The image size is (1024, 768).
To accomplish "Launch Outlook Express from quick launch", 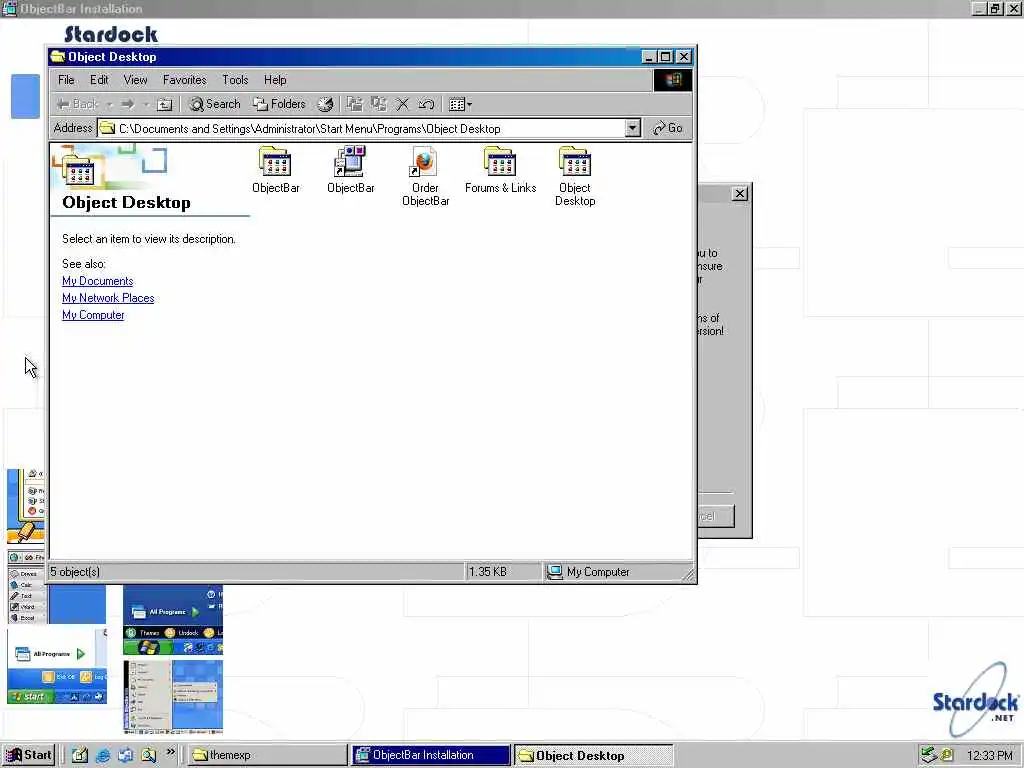I will pyautogui.click(x=125, y=755).
